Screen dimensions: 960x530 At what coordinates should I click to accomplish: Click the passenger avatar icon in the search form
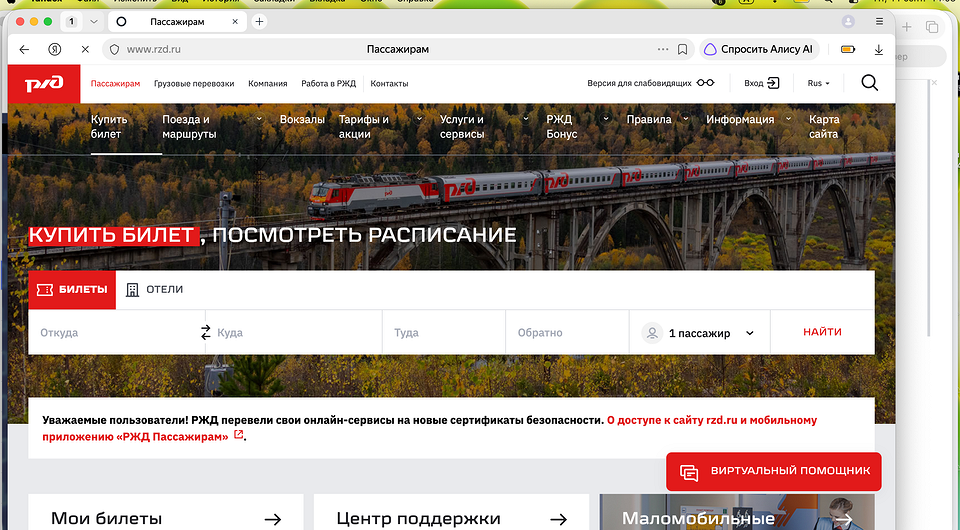(652, 333)
